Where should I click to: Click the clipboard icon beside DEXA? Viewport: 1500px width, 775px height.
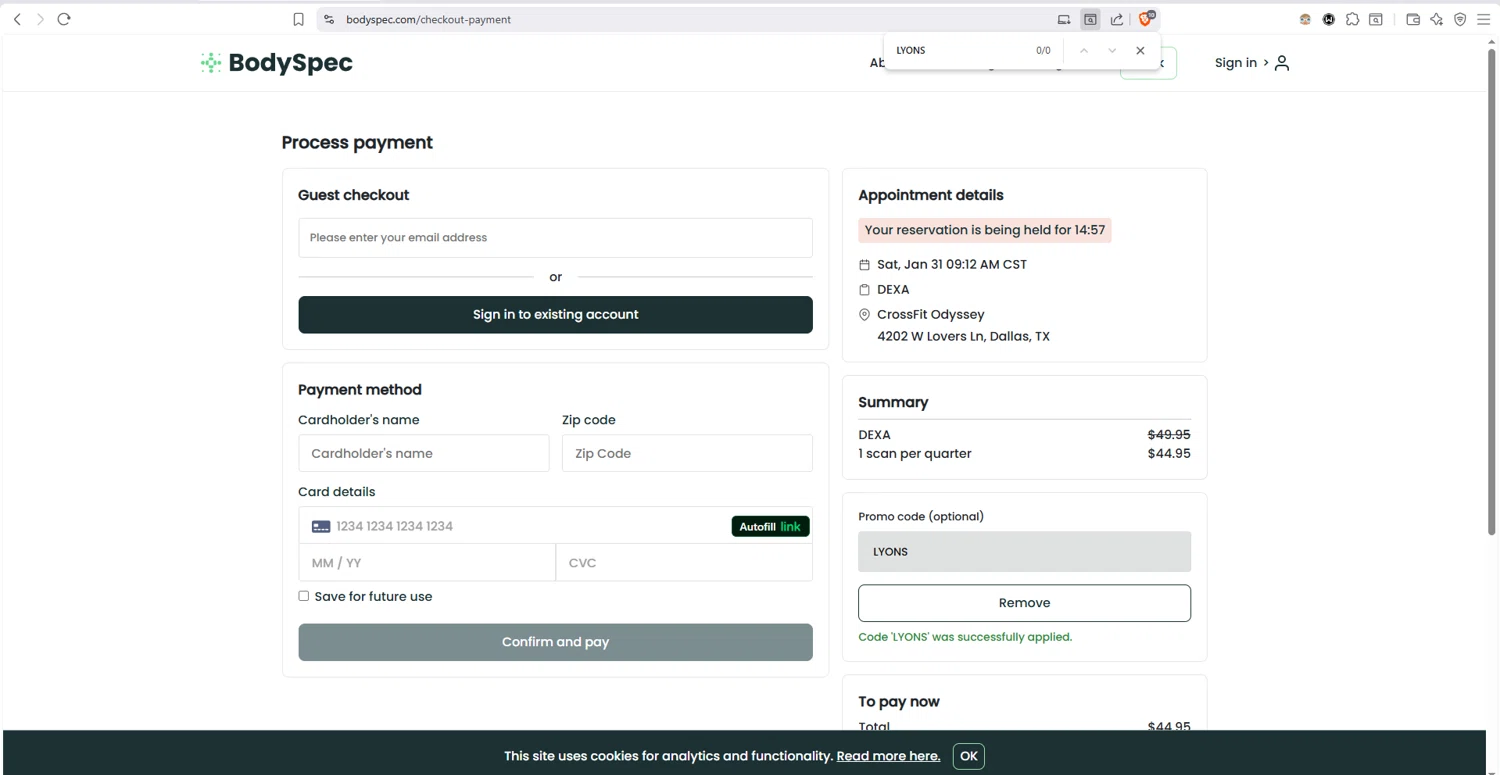(x=865, y=290)
